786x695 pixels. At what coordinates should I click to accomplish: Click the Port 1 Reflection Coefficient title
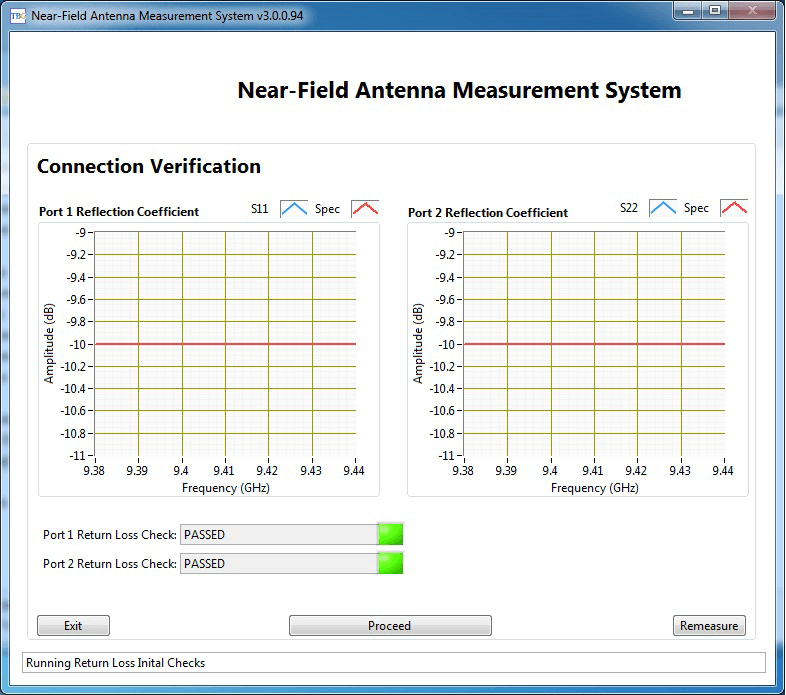pos(119,212)
